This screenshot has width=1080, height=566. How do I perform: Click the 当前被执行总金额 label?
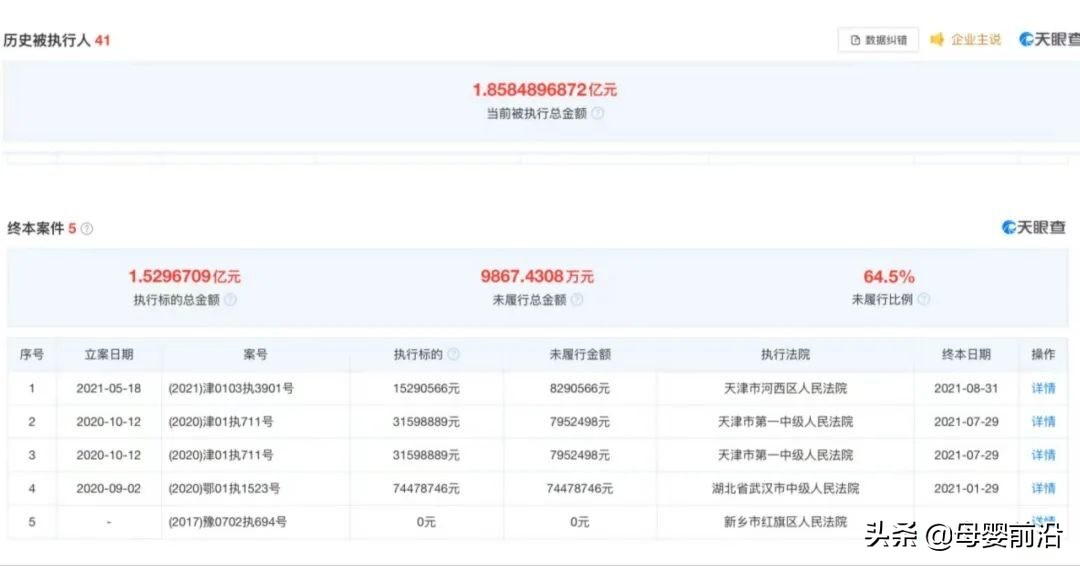point(537,114)
